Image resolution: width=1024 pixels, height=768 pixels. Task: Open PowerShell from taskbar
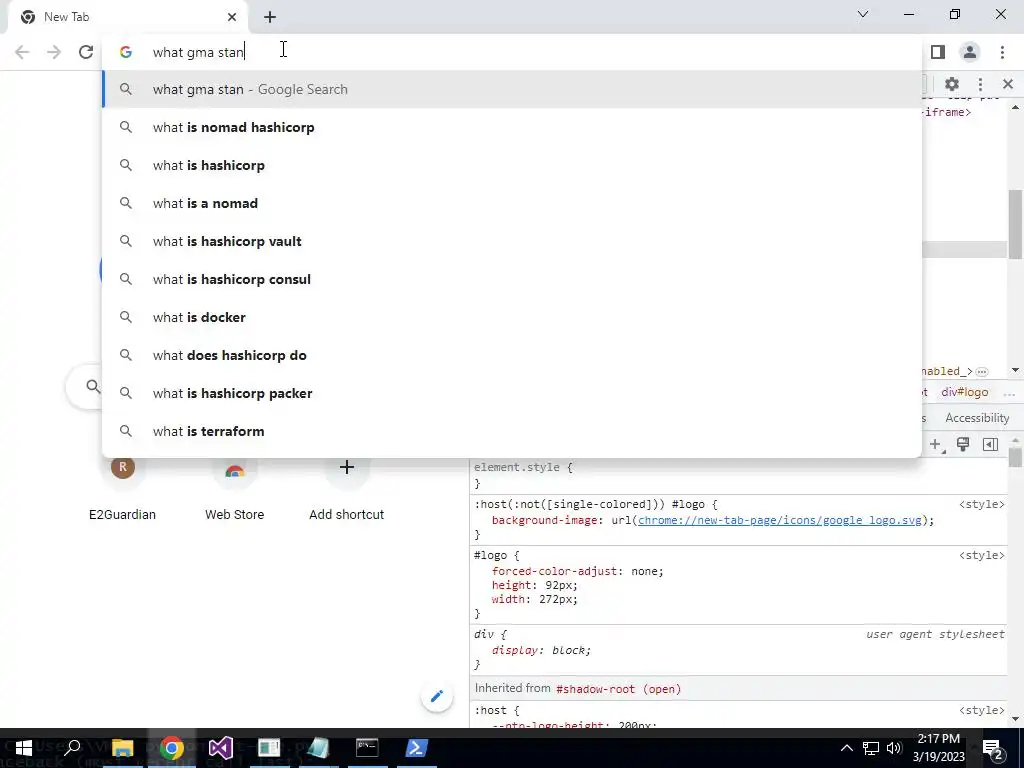pos(416,748)
